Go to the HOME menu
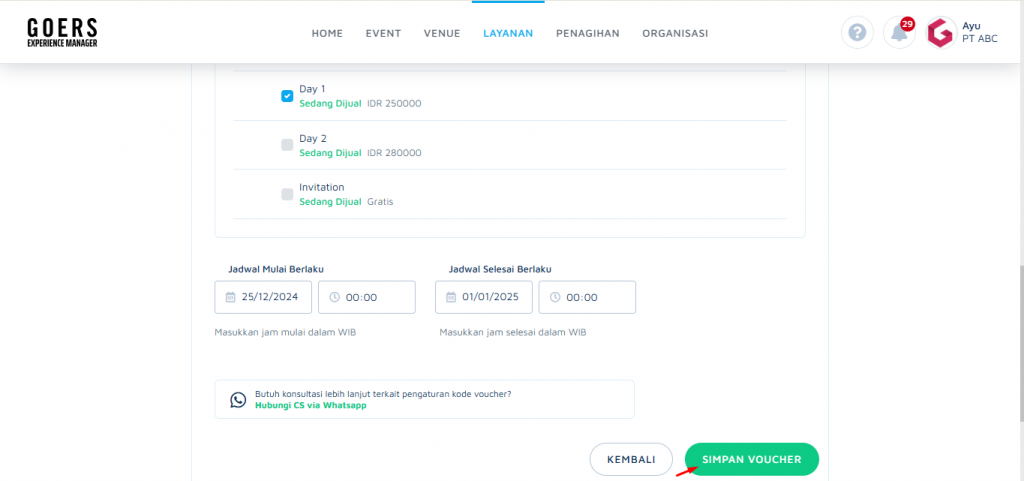Screen dimensions: 1024x481 (x=327, y=33)
